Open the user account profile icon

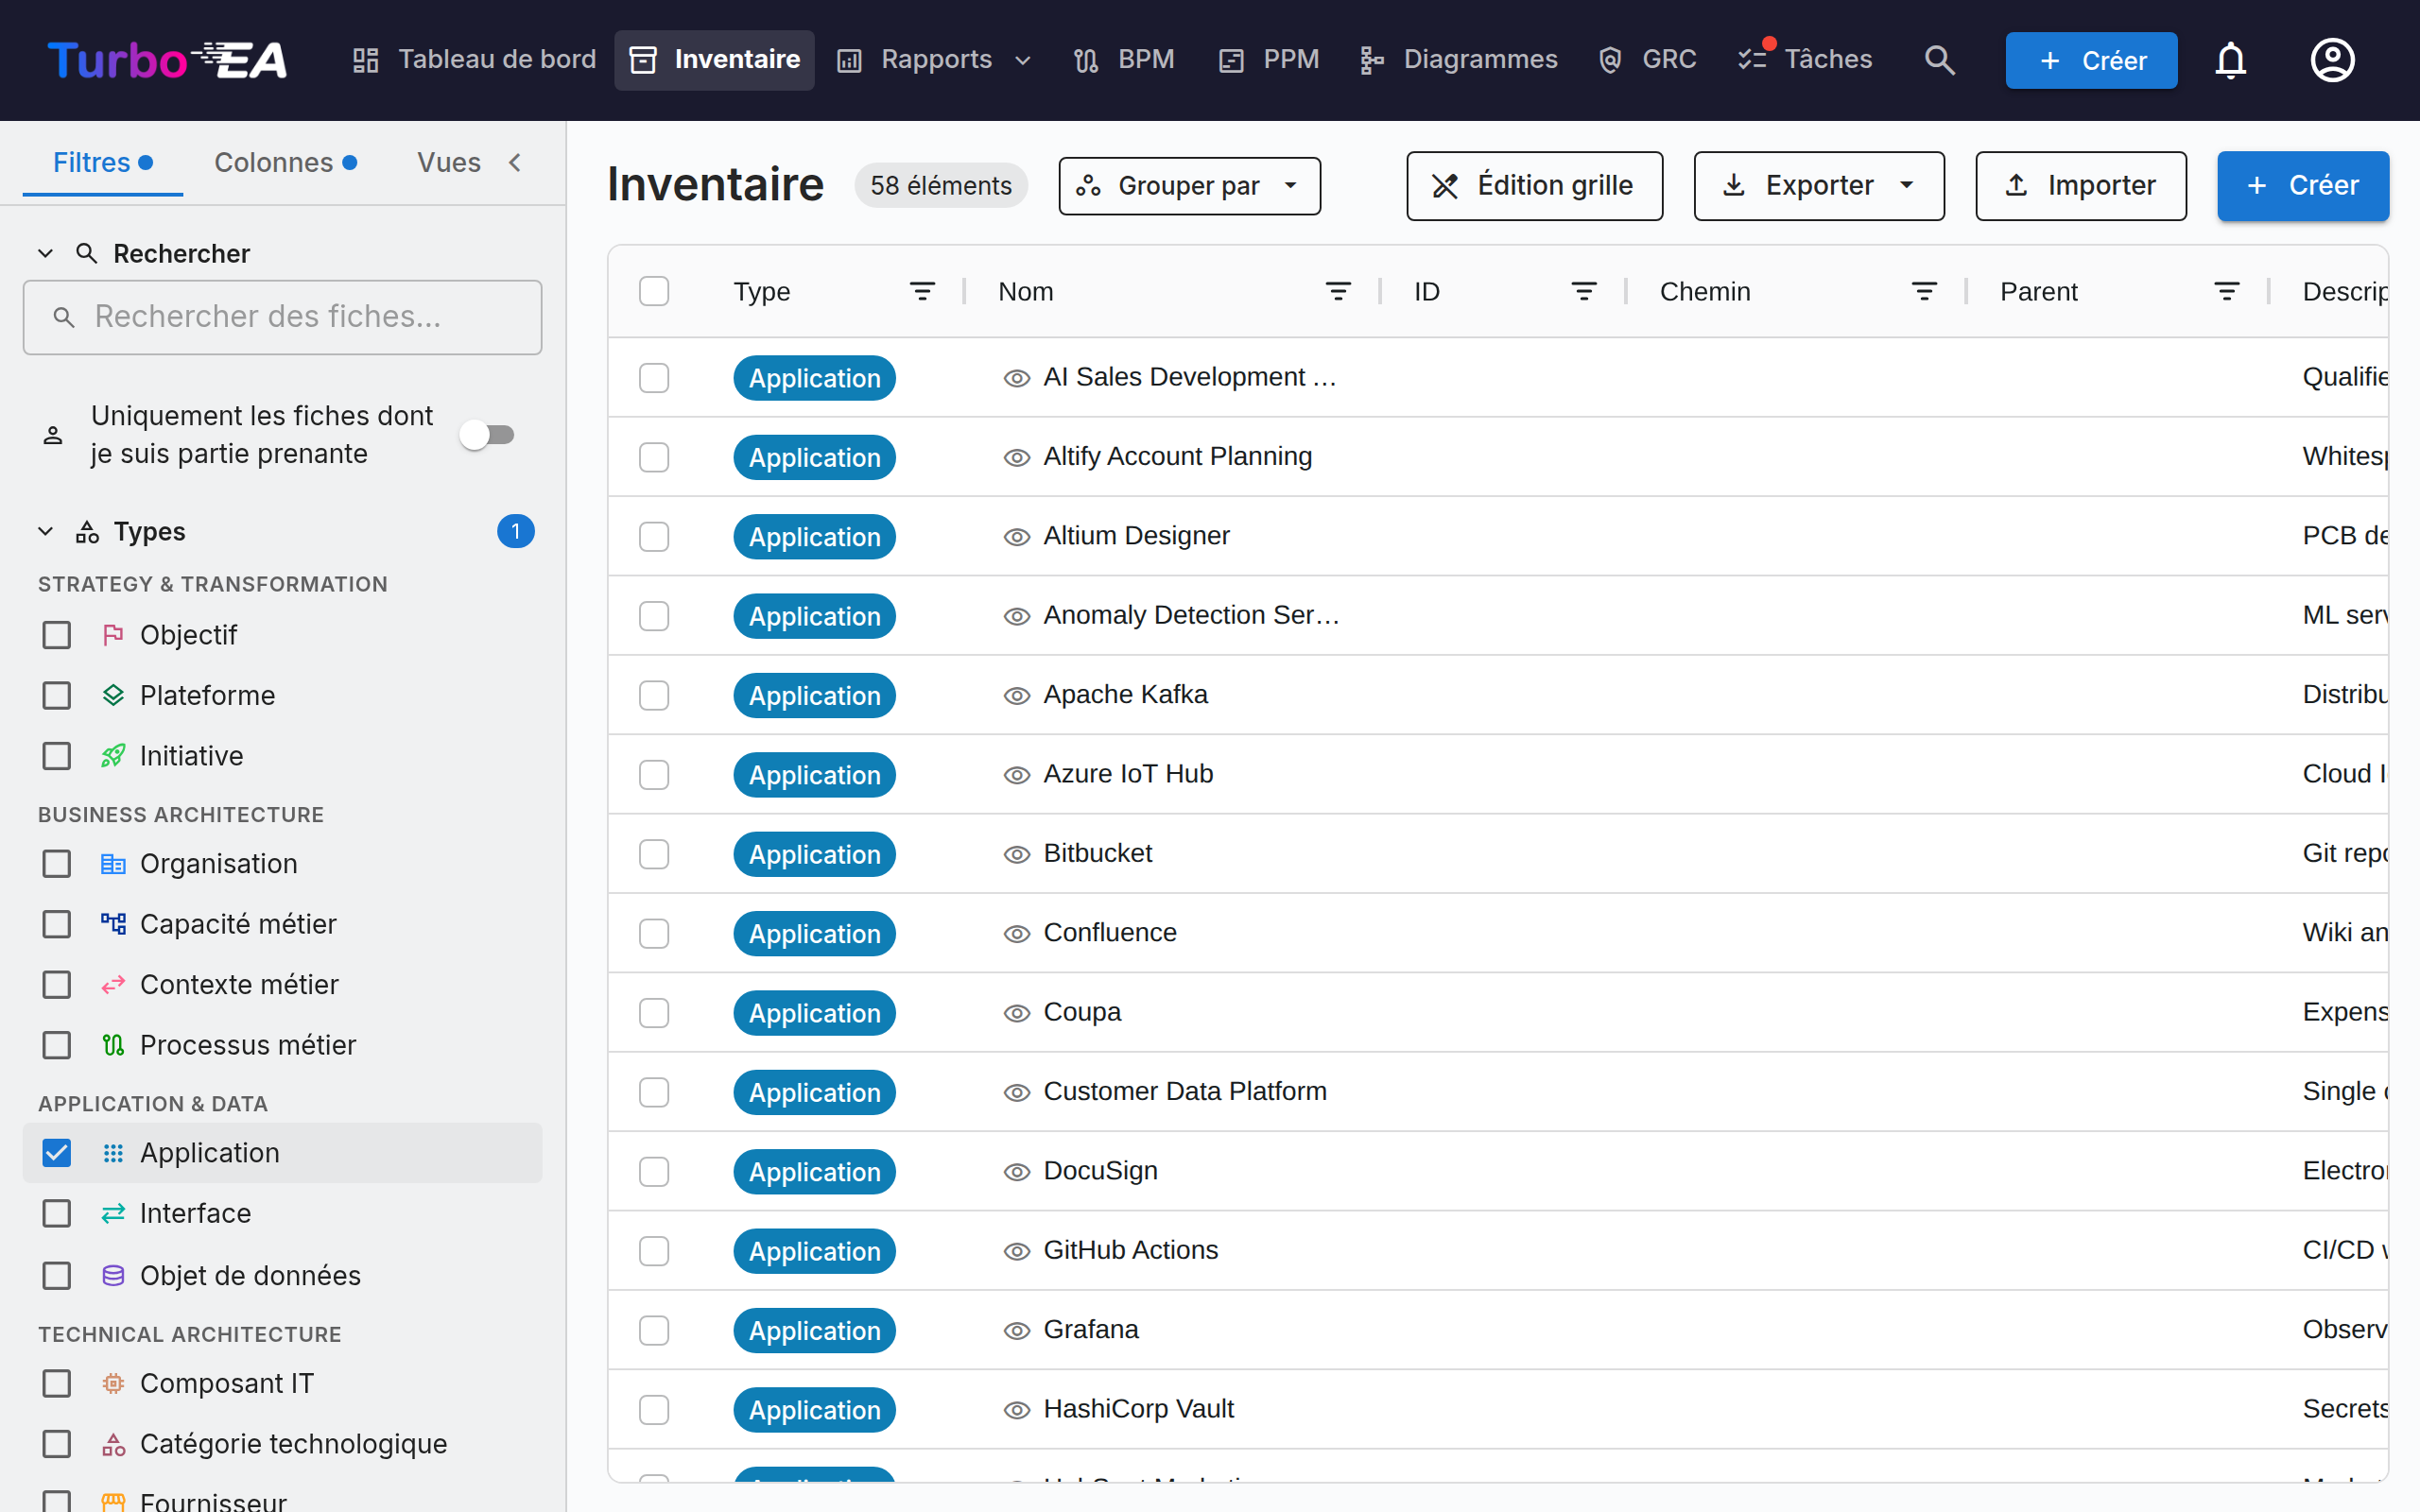coord(2332,60)
